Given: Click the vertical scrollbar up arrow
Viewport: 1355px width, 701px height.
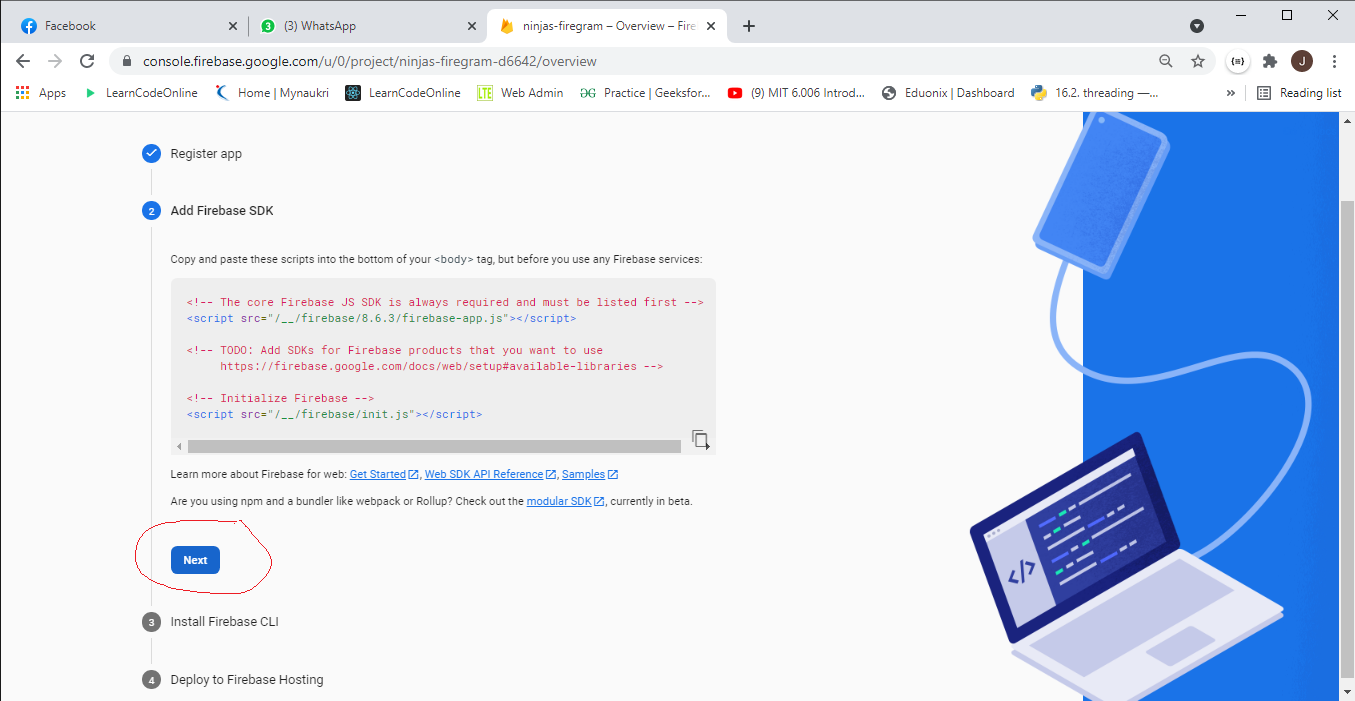Looking at the screenshot, I should point(1346,120).
